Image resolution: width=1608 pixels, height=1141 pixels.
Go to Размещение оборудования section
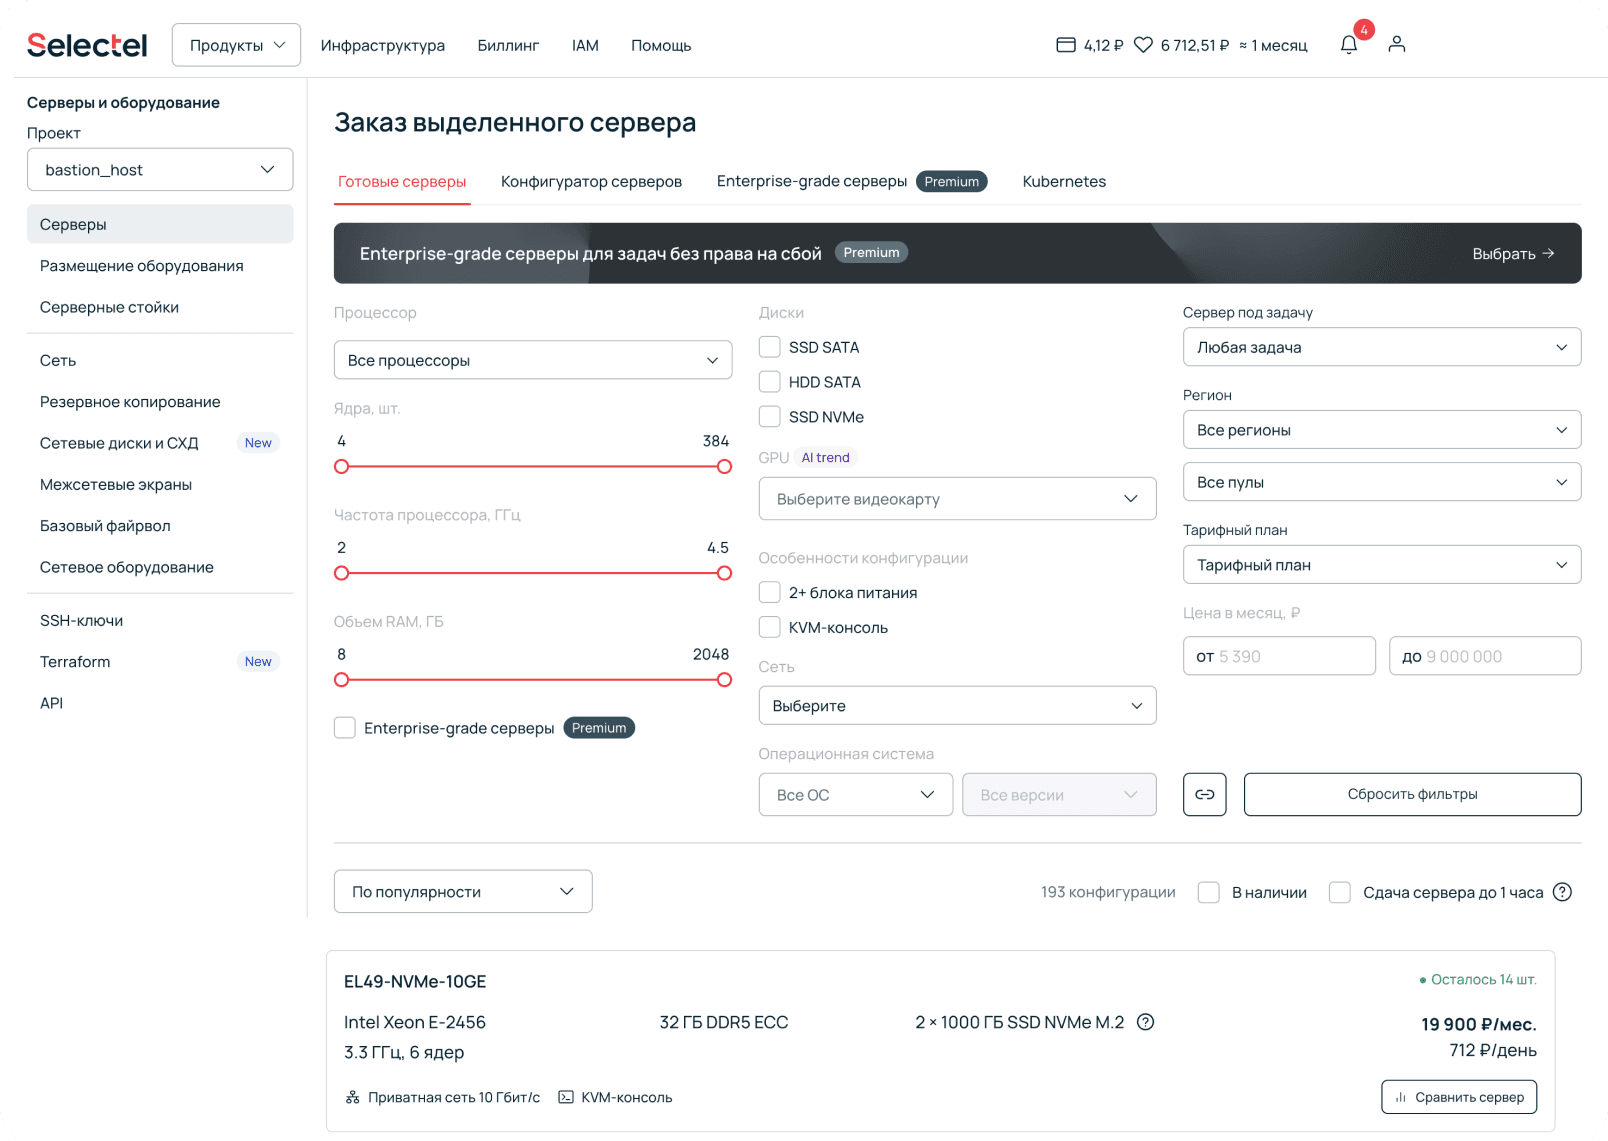pos(160,266)
